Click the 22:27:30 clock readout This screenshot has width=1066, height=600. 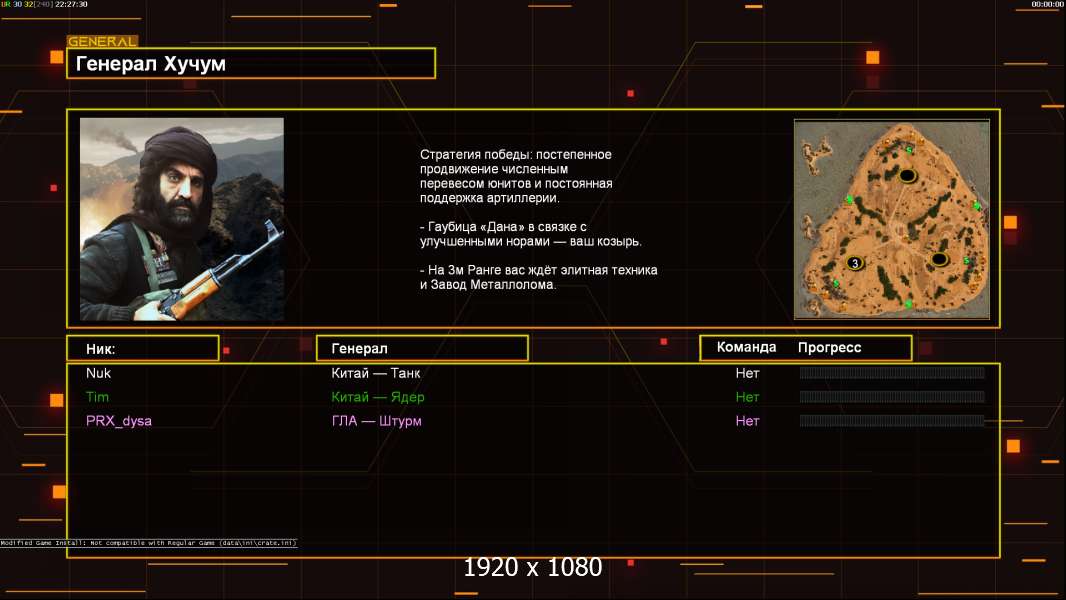[71, 4]
